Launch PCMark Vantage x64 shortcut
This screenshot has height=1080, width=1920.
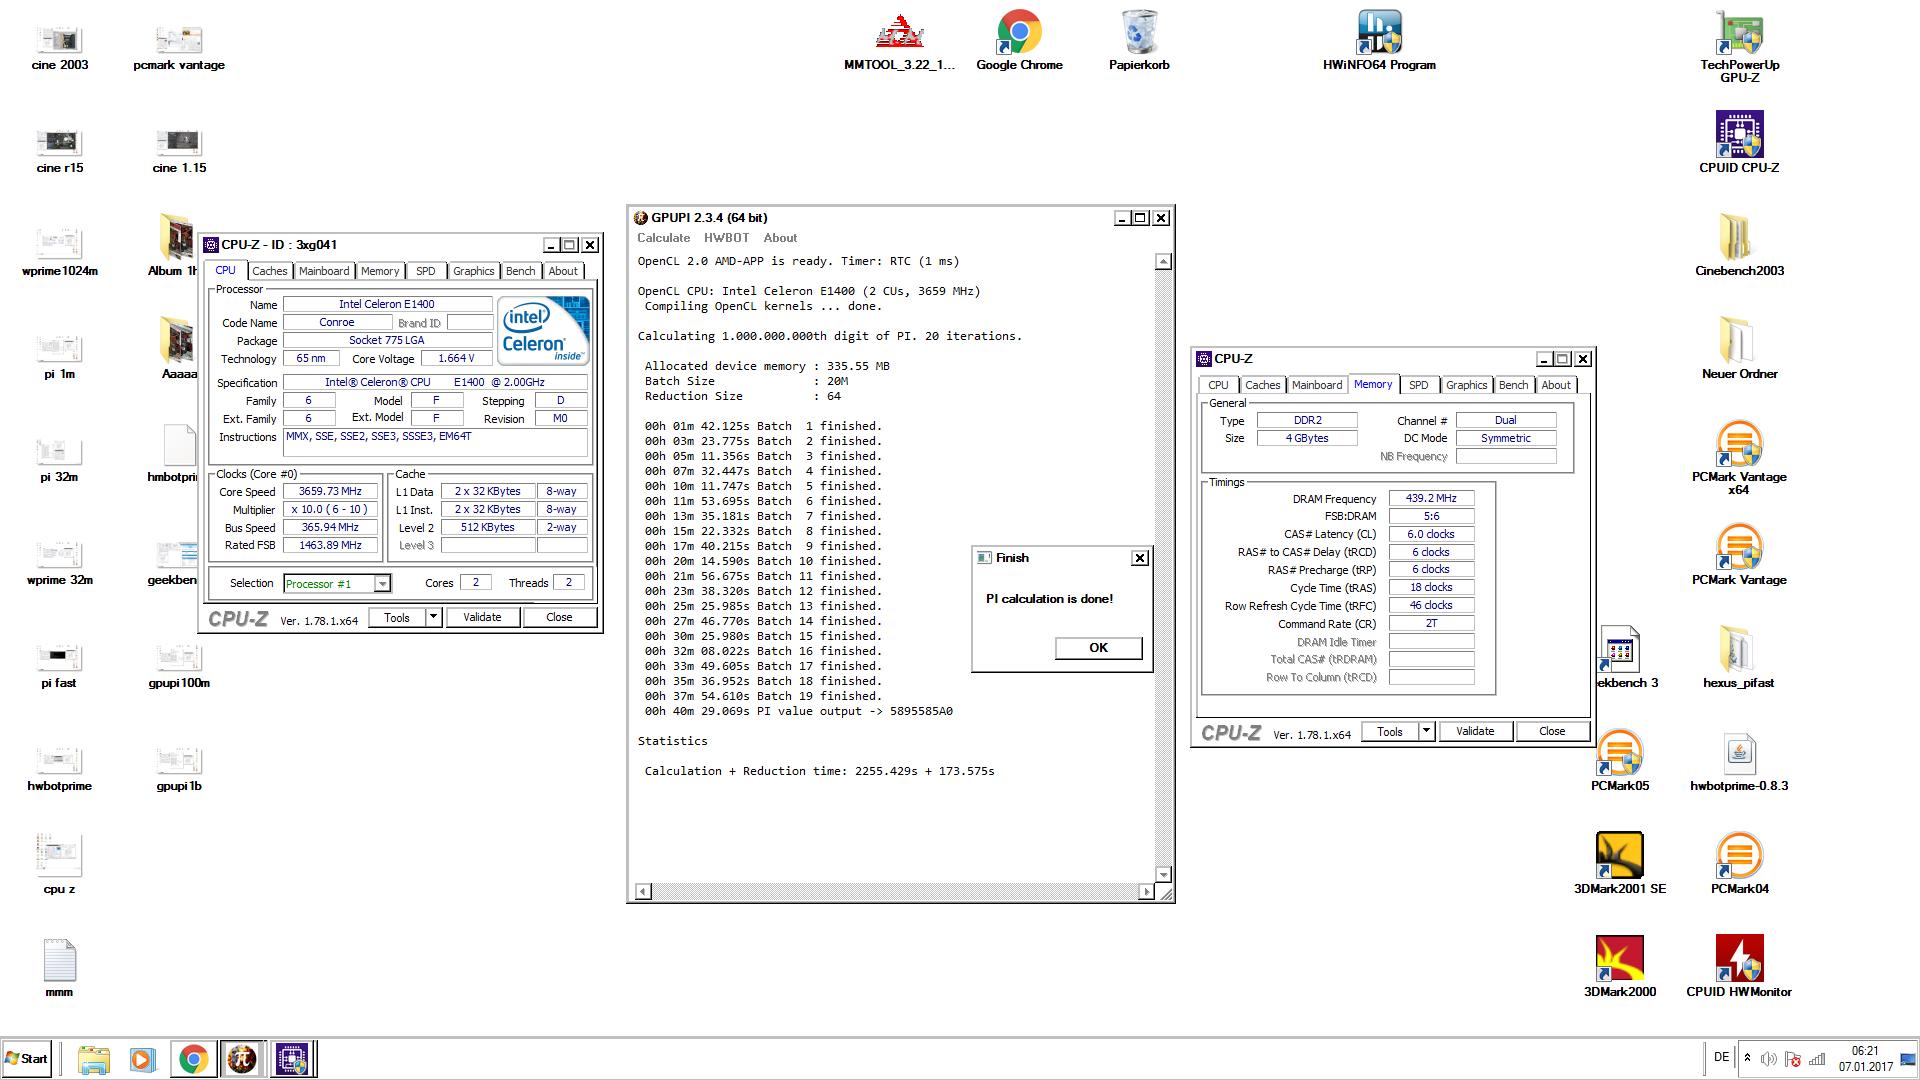click(1739, 457)
